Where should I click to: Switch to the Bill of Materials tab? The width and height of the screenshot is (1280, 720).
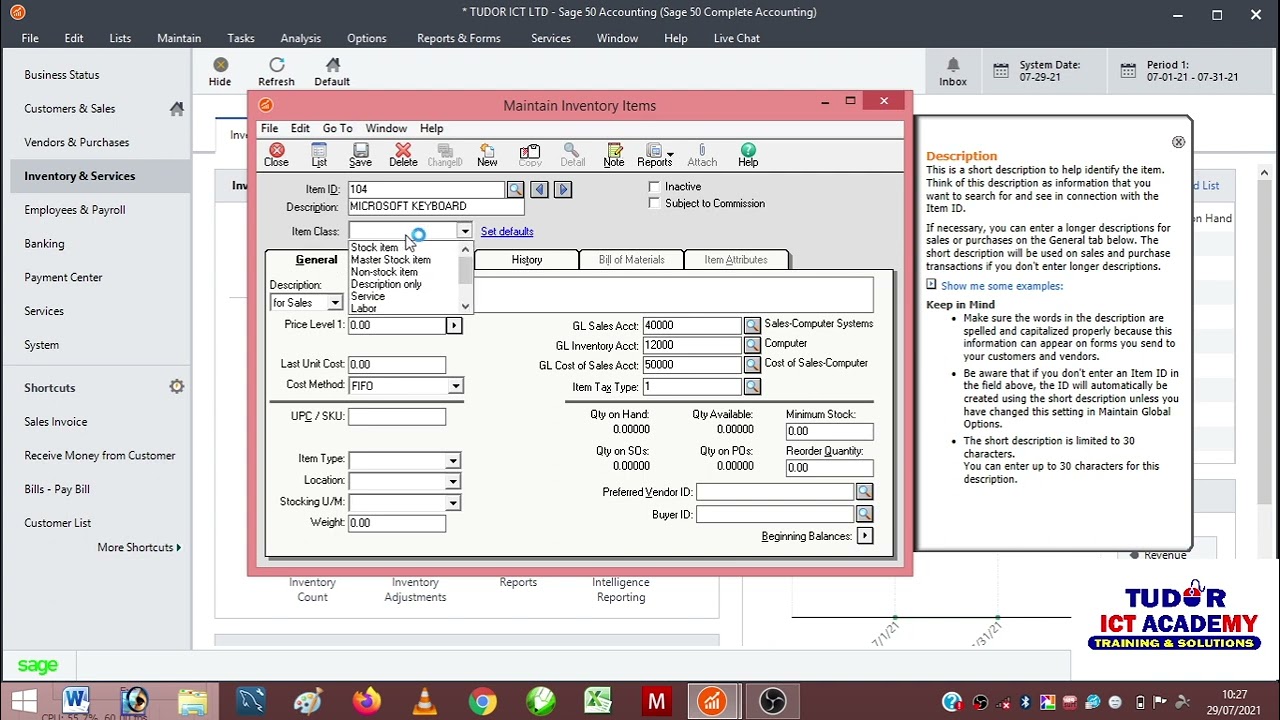(631, 260)
